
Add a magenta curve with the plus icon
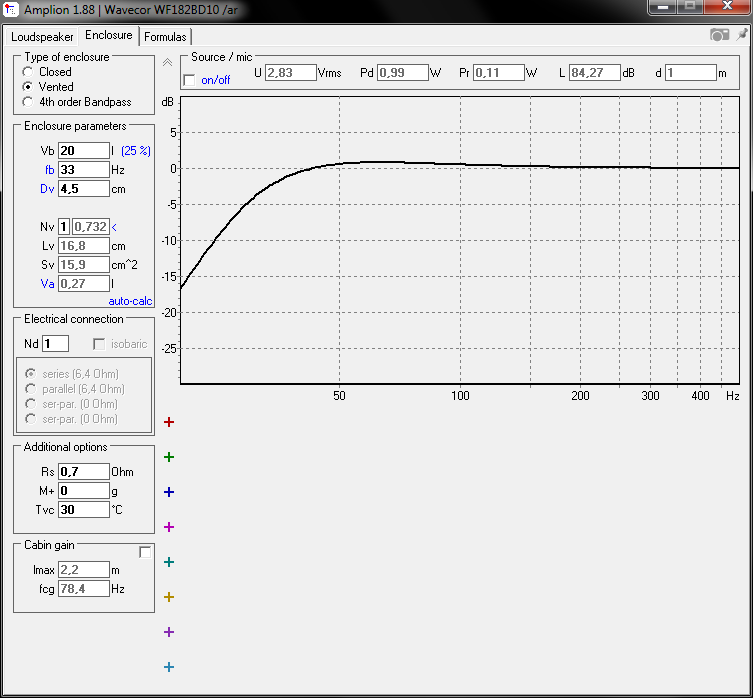[x=169, y=527]
